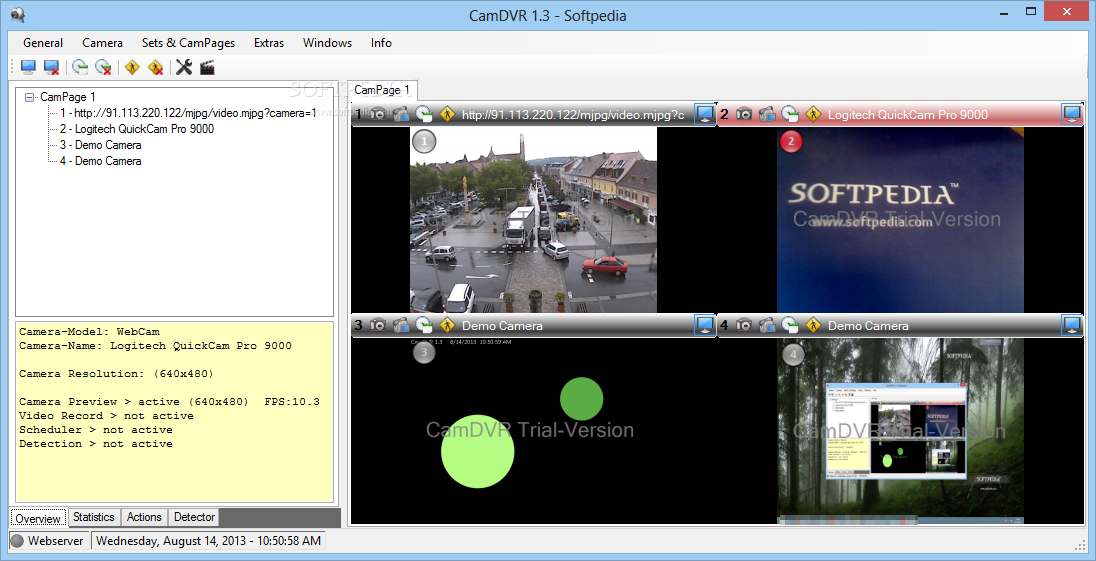Click the town square camera 1 video feed
The height and width of the screenshot is (561, 1096).
[x=533, y=219]
